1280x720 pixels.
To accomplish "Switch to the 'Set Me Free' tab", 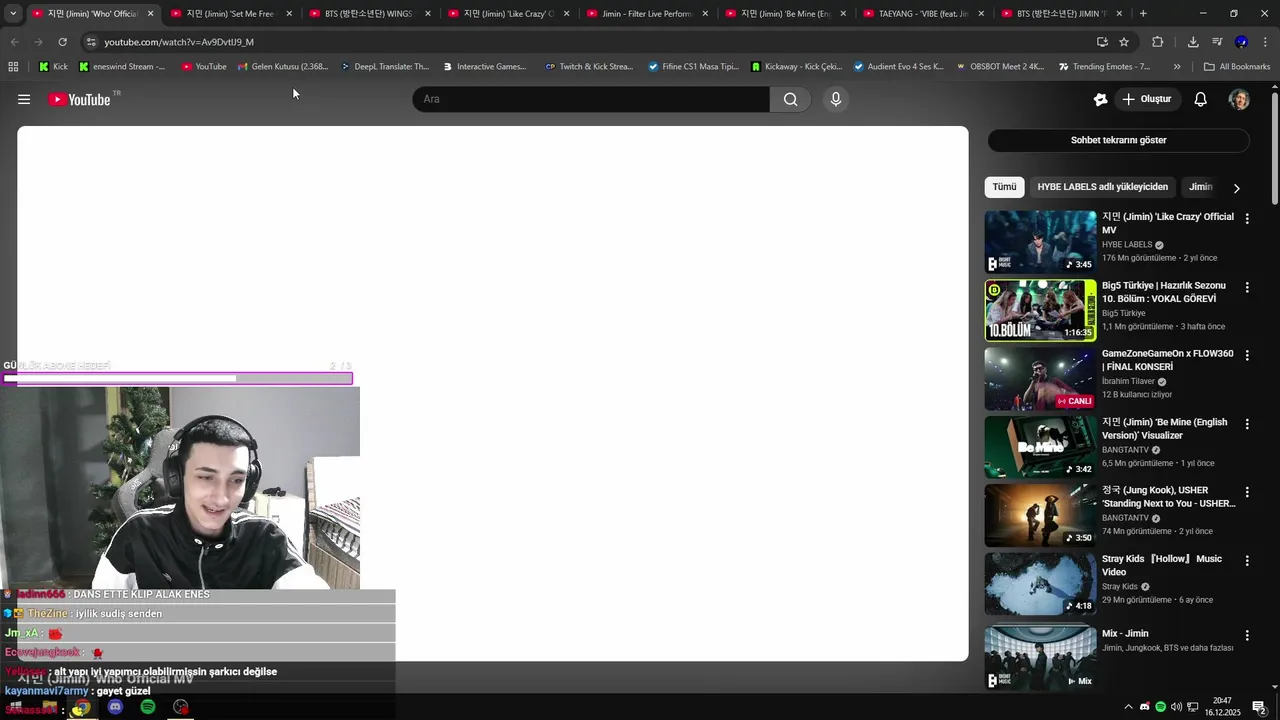I will pos(230,14).
